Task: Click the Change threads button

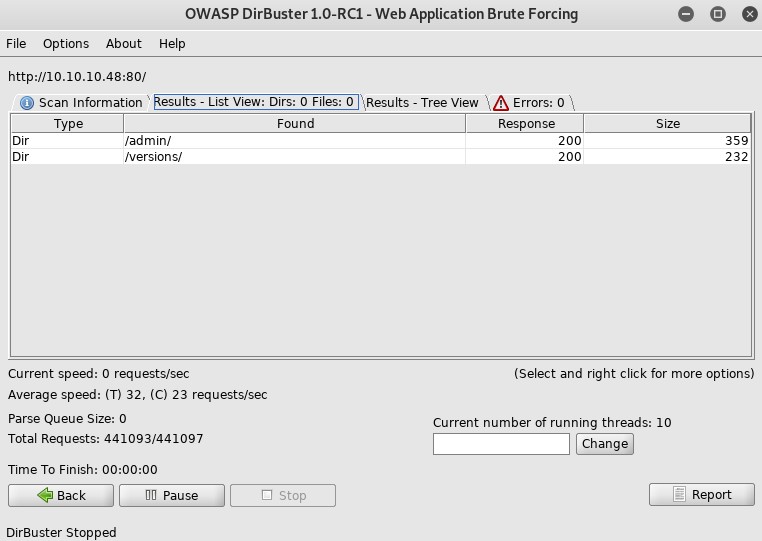Action: [605, 444]
